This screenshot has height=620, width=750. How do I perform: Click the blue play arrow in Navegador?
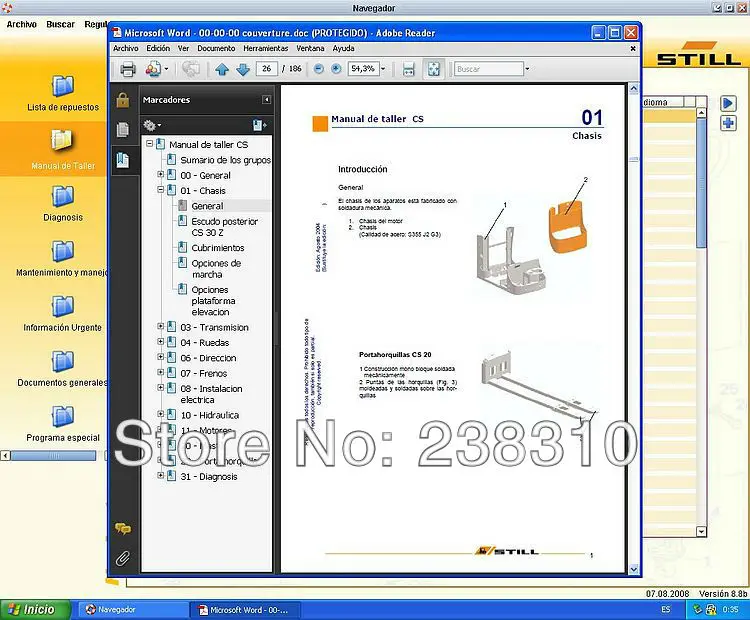tap(728, 103)
